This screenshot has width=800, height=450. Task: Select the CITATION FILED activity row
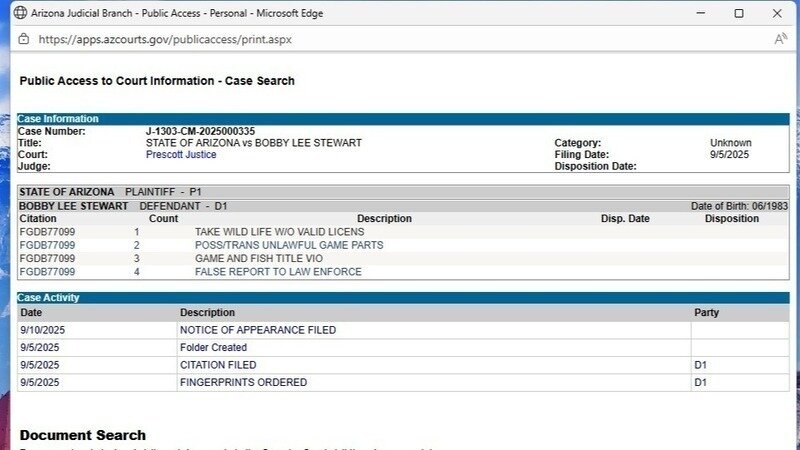click(x=217, y=365)
